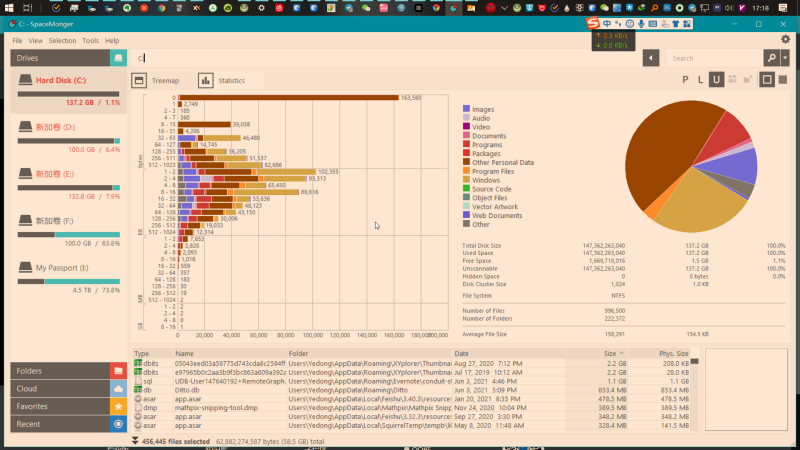
Task: Click the Drives panel header icon
Action: (x=118, y=58)
